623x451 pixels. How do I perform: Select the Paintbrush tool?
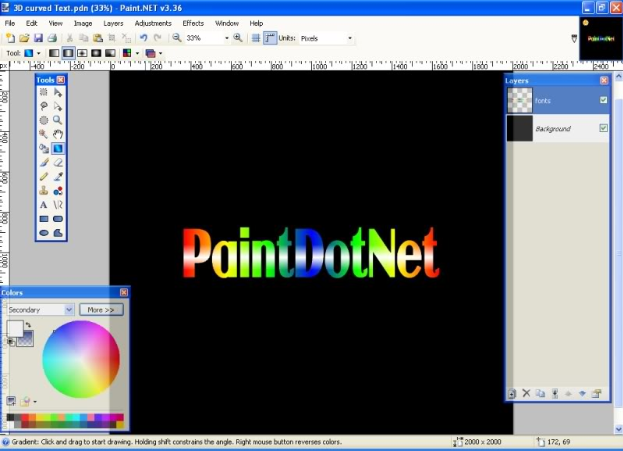44,162
